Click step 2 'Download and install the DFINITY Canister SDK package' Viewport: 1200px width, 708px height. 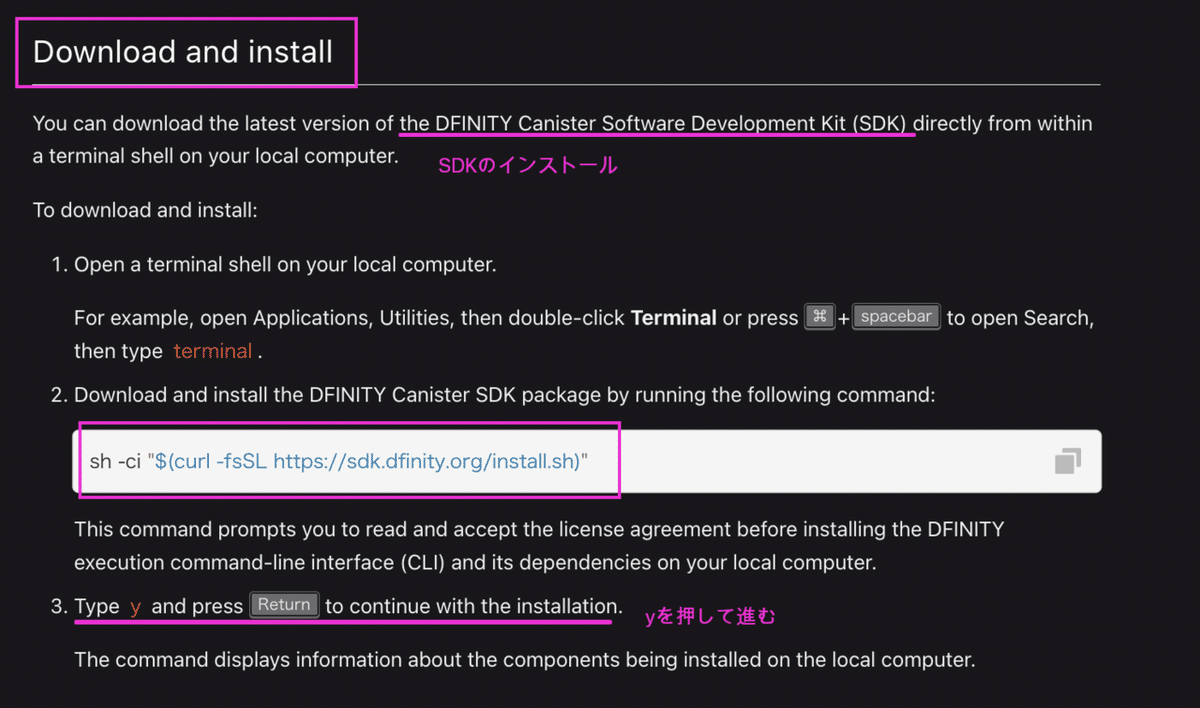coord(504,395)
